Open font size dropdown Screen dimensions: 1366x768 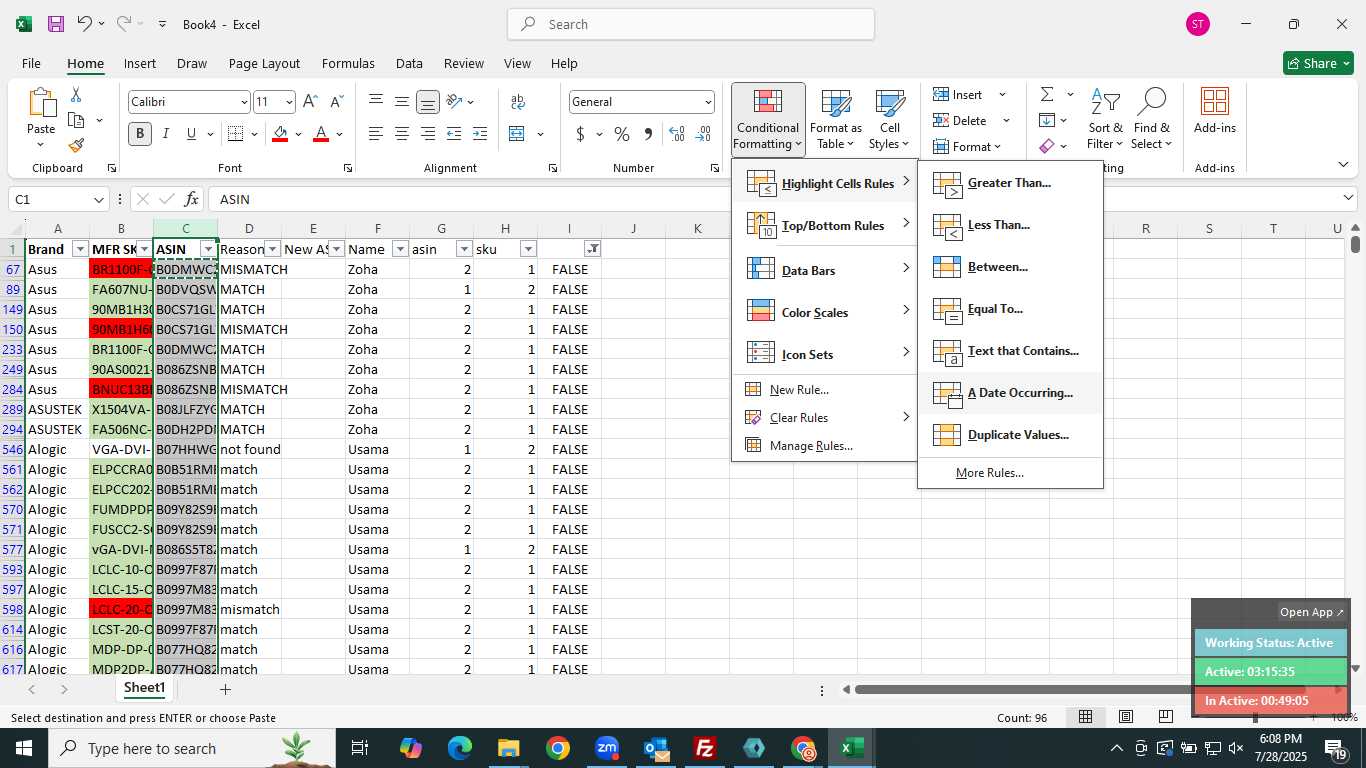tap(289, 102)
